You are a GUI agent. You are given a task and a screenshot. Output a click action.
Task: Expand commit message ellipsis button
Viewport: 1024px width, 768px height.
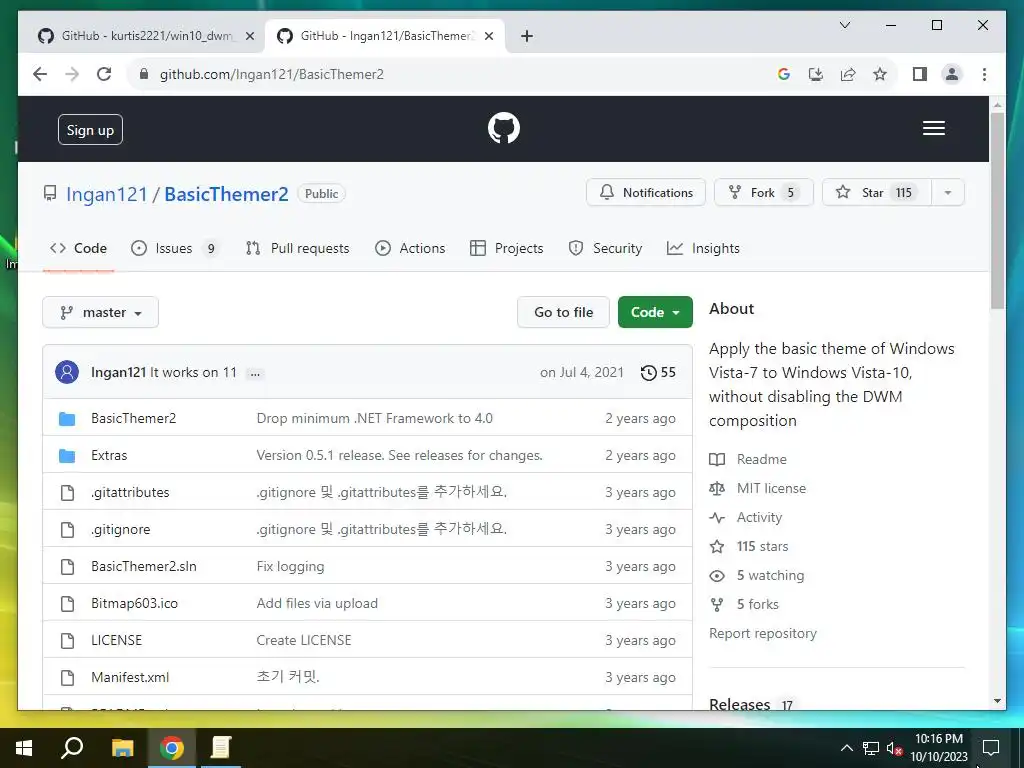pos(255,374)
